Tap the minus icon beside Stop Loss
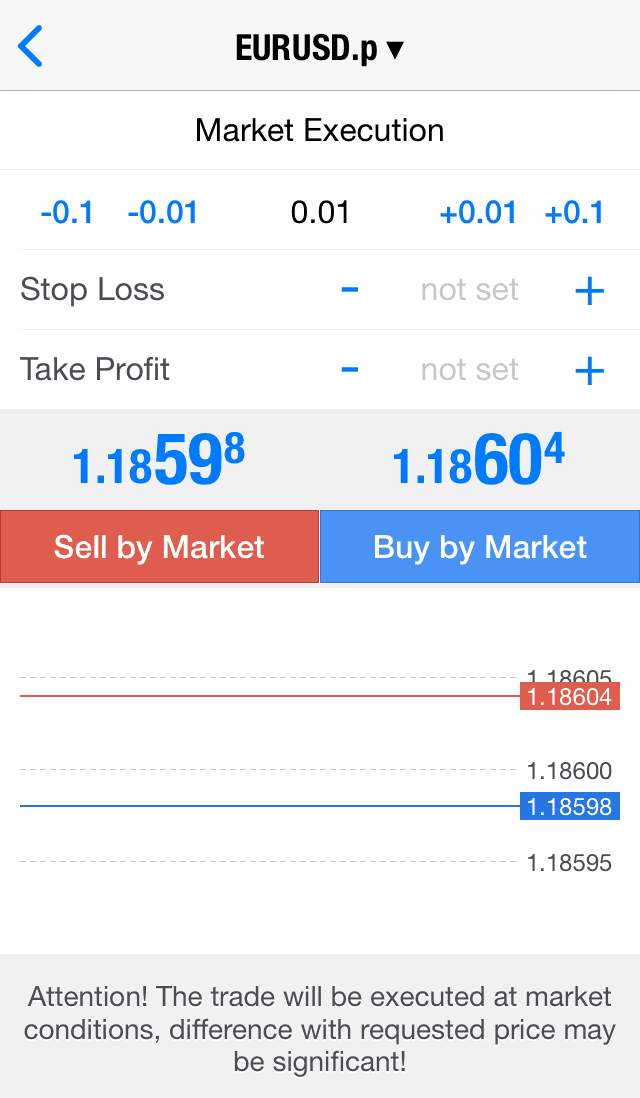This screenshot has width=640, height=1098. [349, 290]
